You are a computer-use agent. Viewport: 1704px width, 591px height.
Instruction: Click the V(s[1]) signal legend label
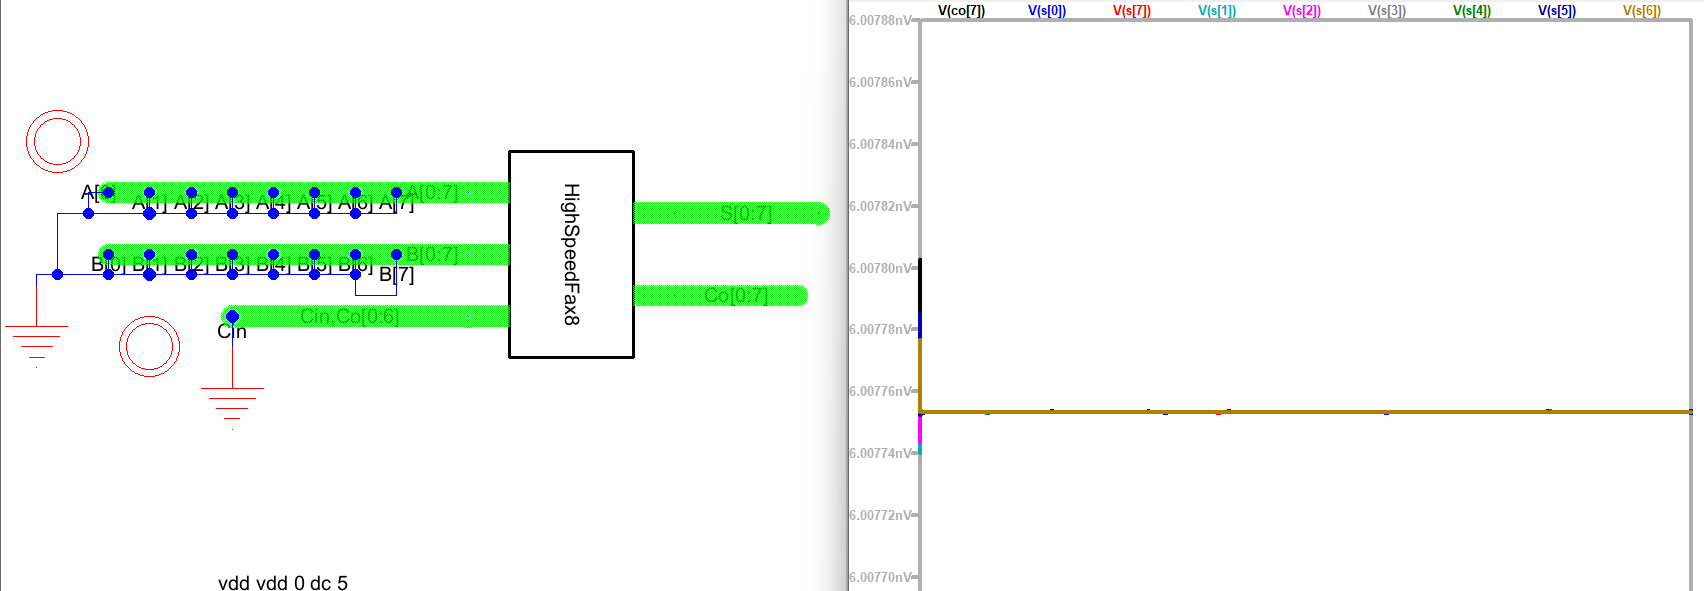[x=1217, y=11]
